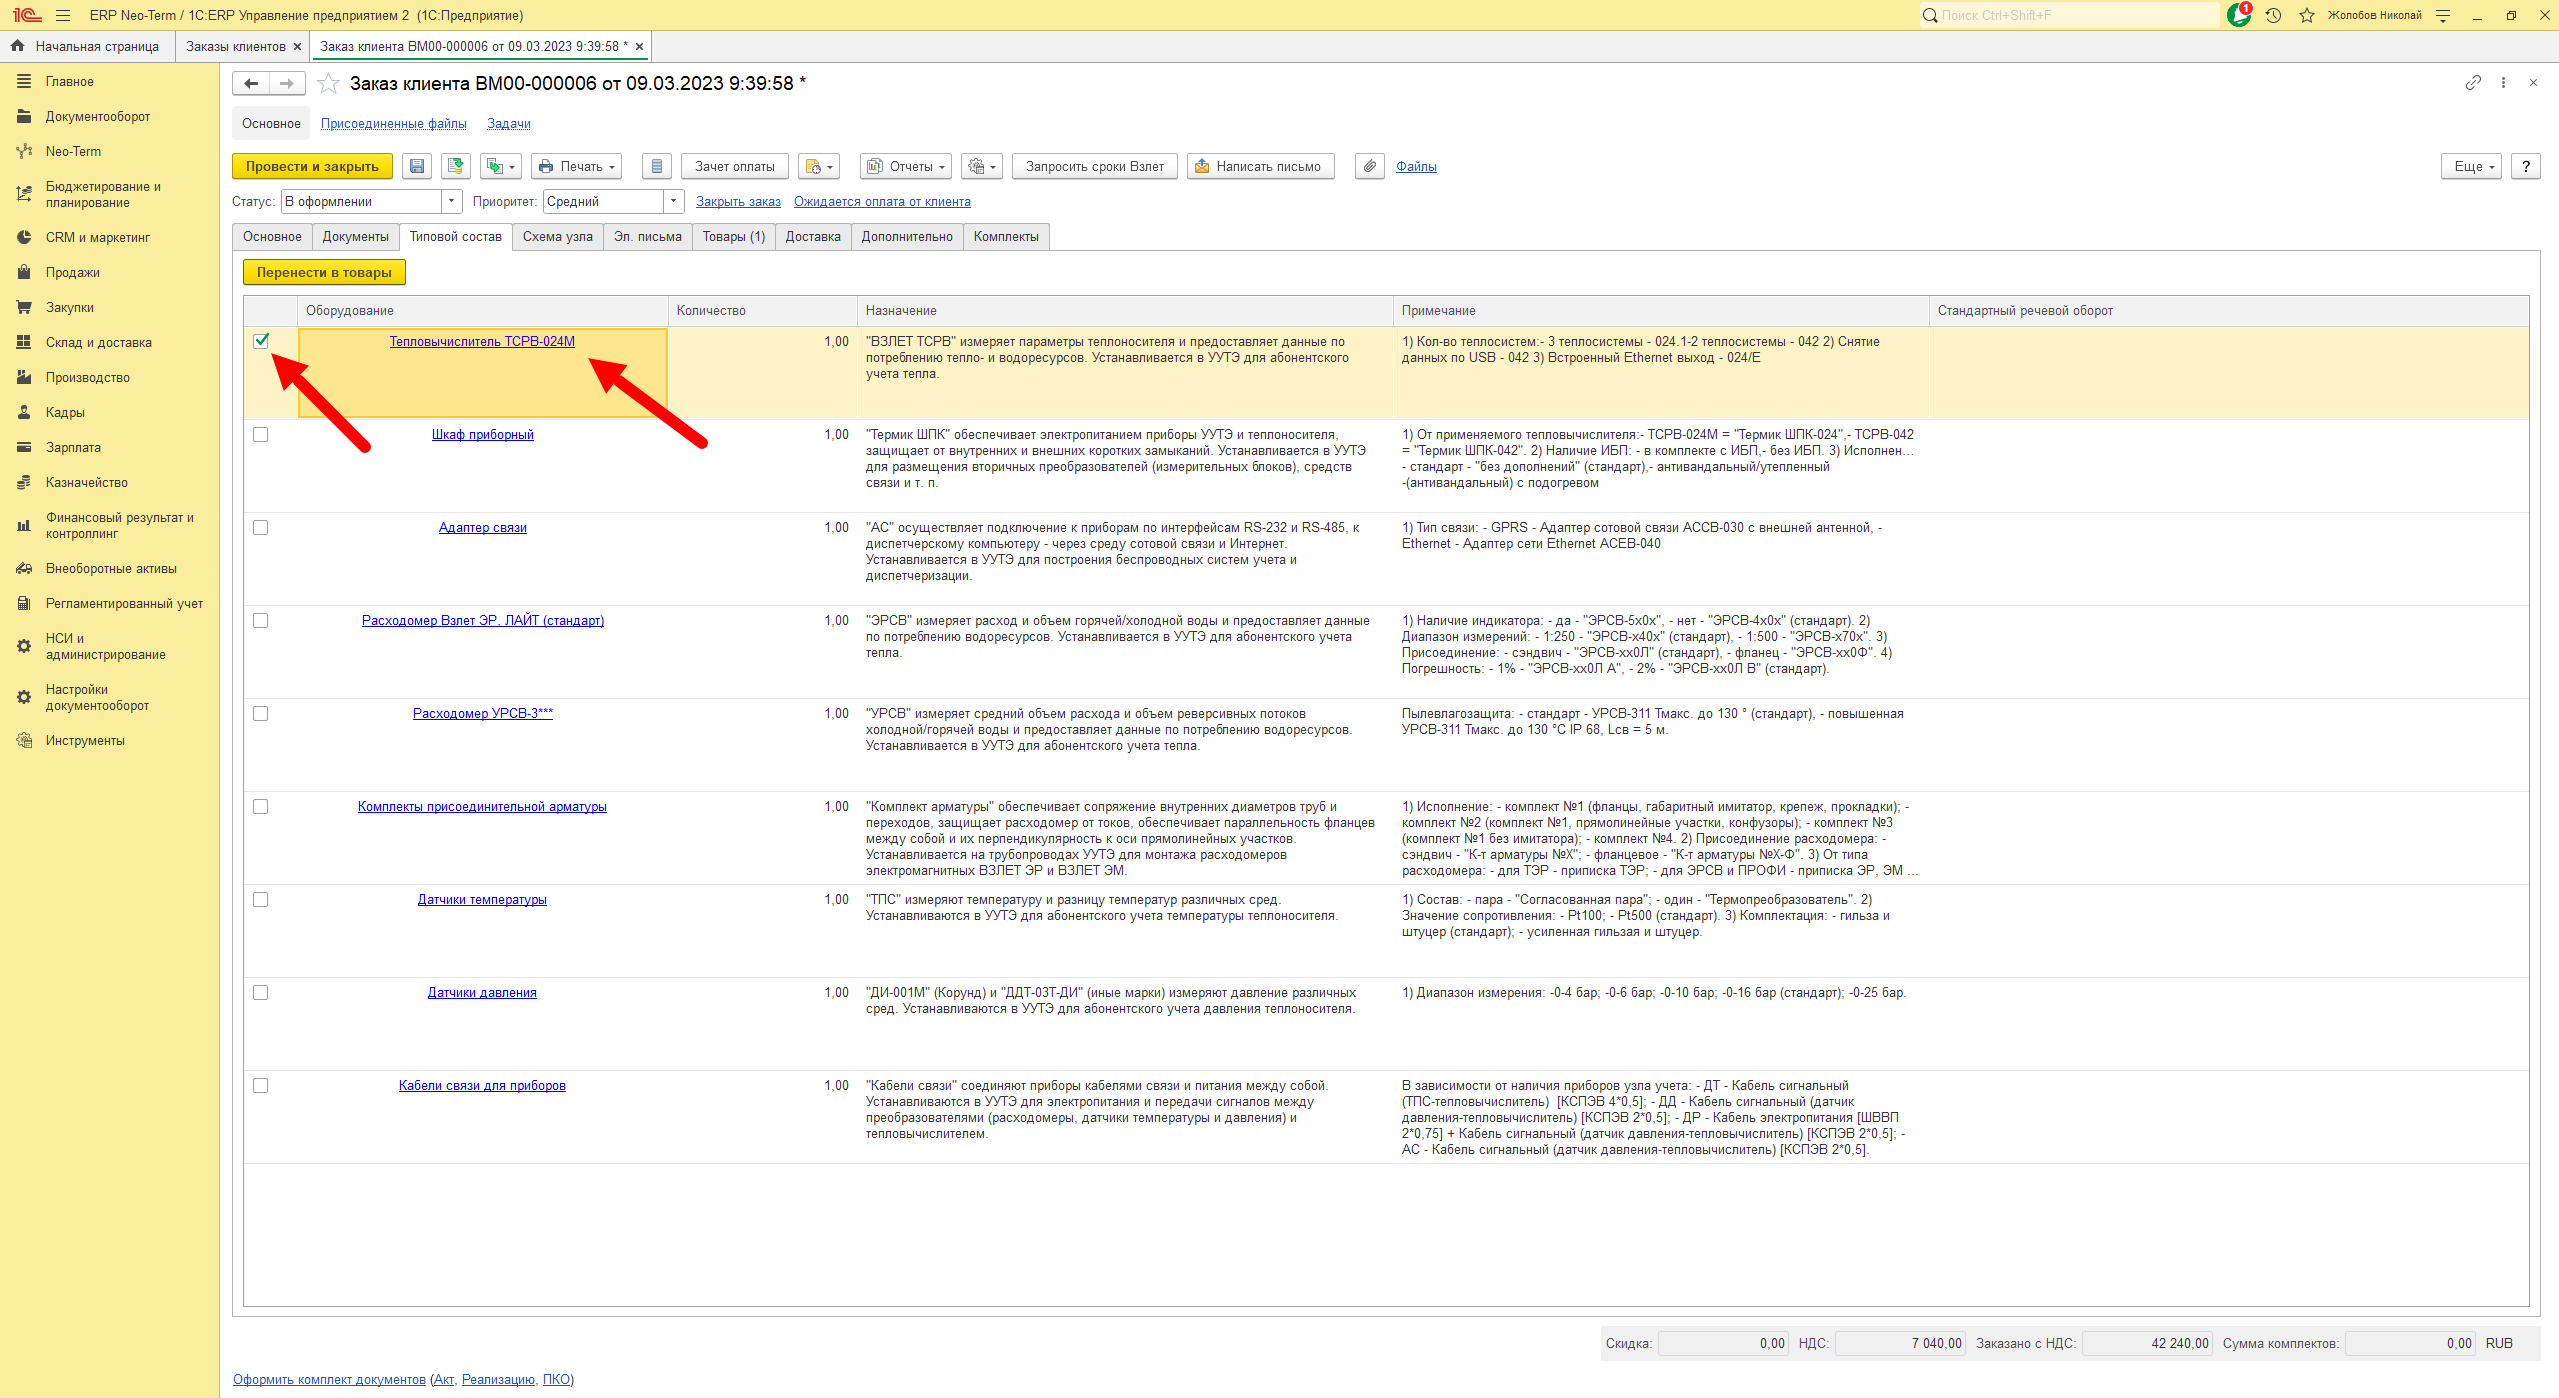Viewport: 2559px width, 1398px height.
Task: Add order to favorites star
Action: point(328,84)
